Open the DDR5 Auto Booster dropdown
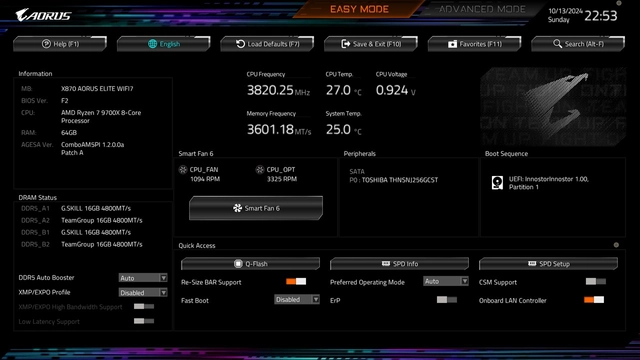640x360 pixels. [143, 278]
